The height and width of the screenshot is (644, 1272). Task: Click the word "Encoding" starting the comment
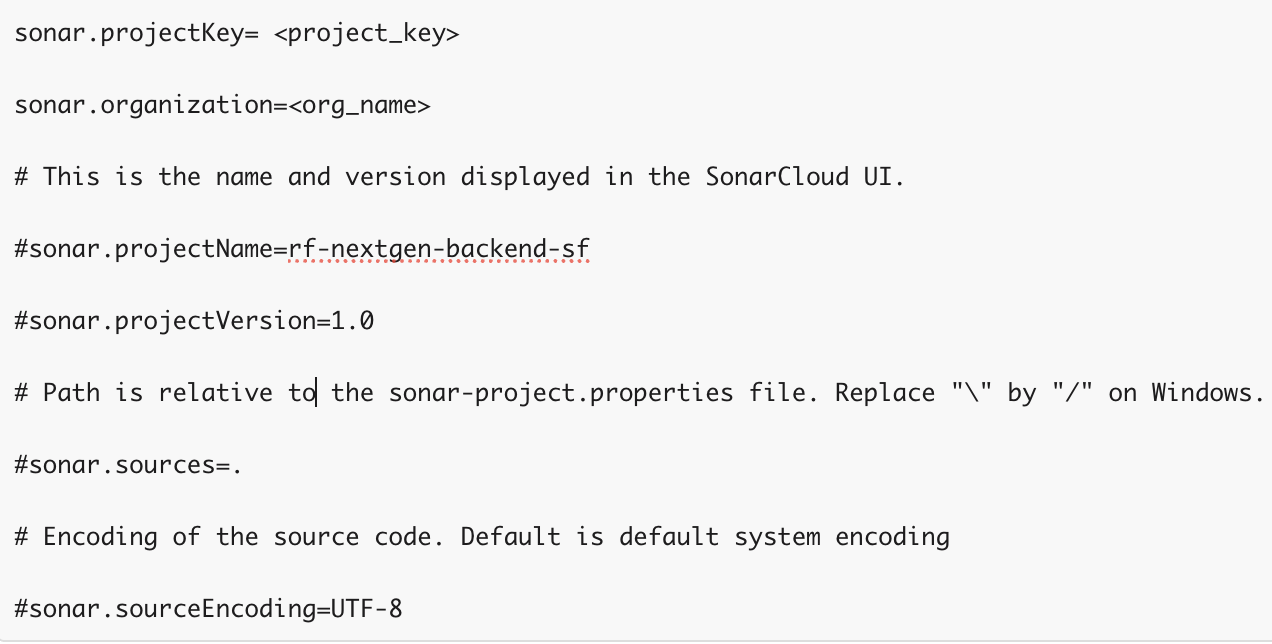[x=100, y=537]
